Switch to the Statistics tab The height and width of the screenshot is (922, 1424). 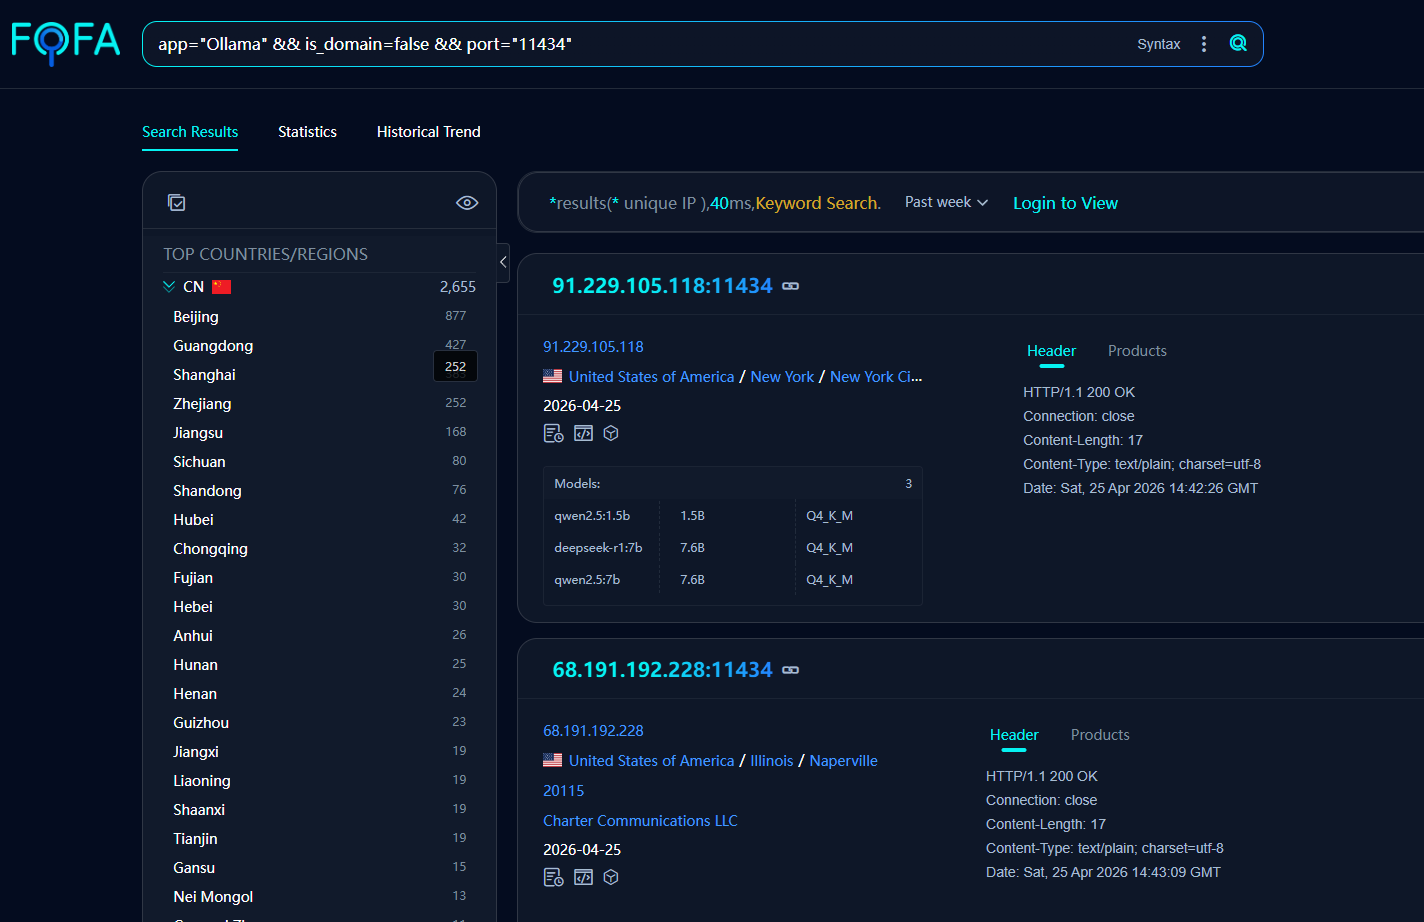(x=307, y=132)
